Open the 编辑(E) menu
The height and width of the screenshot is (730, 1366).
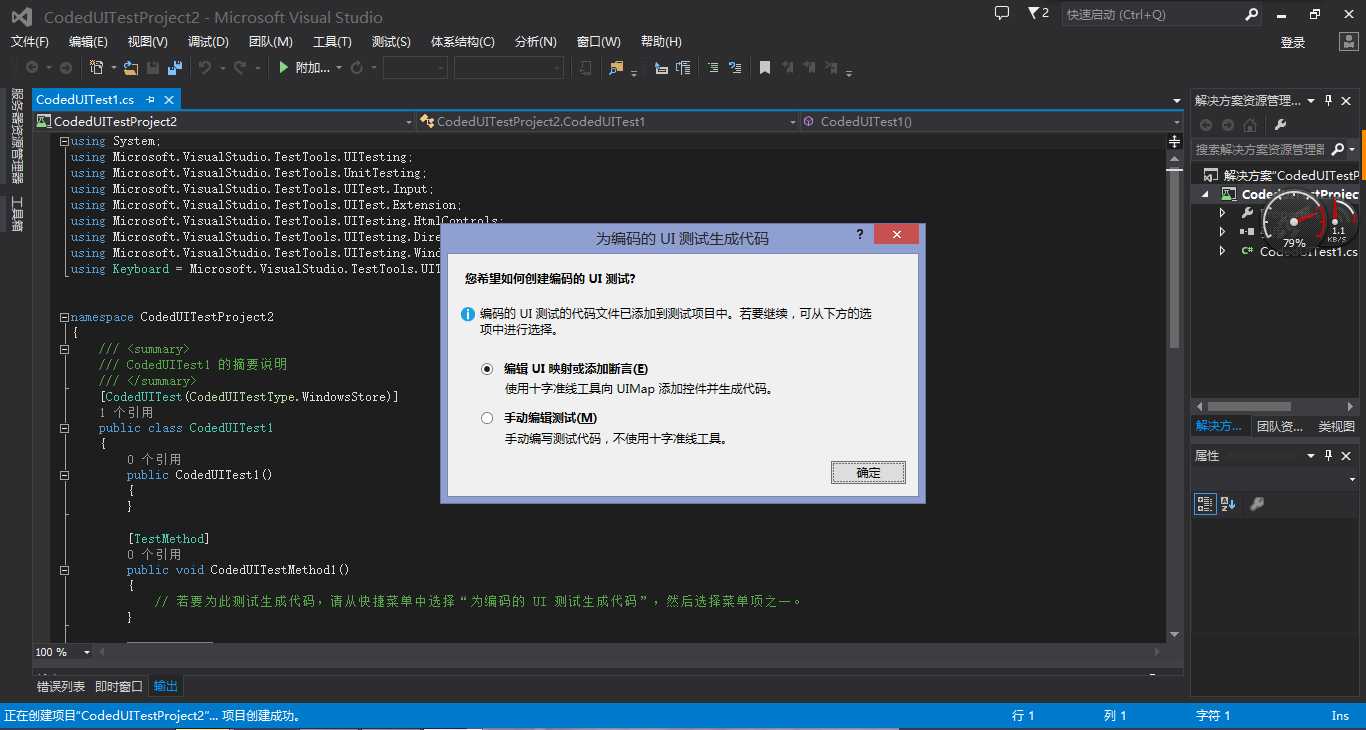pyautogui.click(x=88, y=41)
